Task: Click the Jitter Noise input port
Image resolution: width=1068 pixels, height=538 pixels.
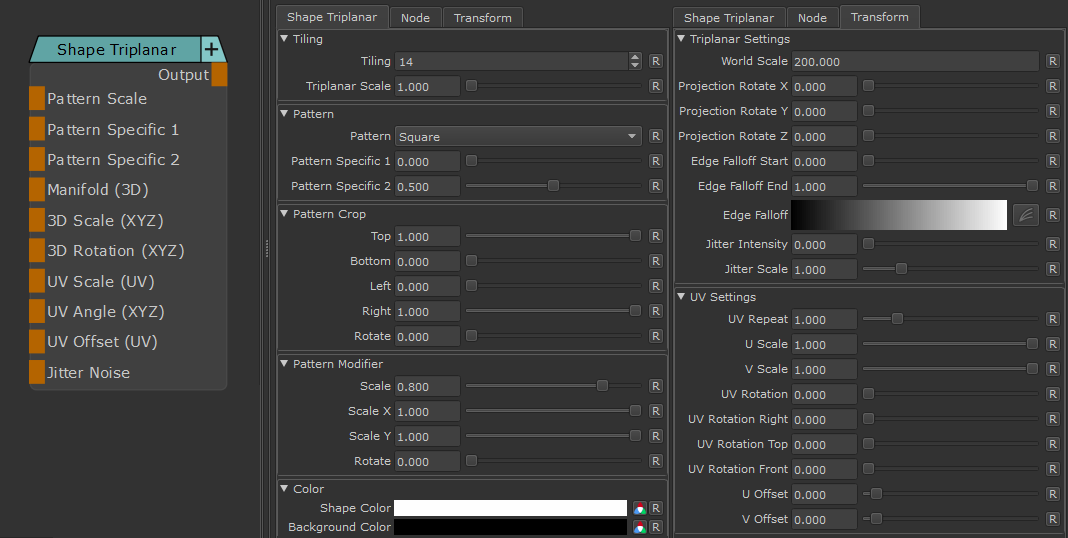Action: pos(37,373)
